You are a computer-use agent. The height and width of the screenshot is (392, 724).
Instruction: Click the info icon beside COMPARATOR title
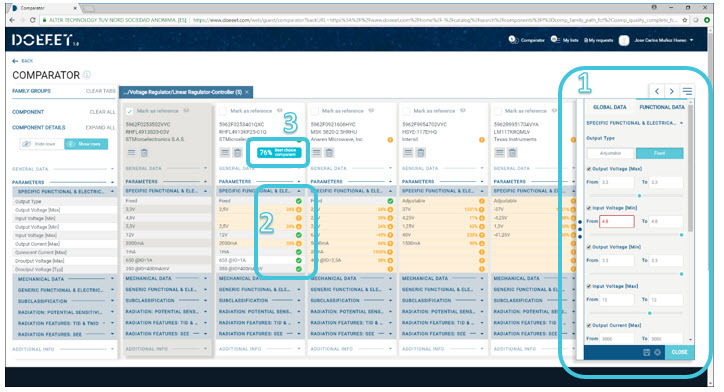tap(87, 75)
